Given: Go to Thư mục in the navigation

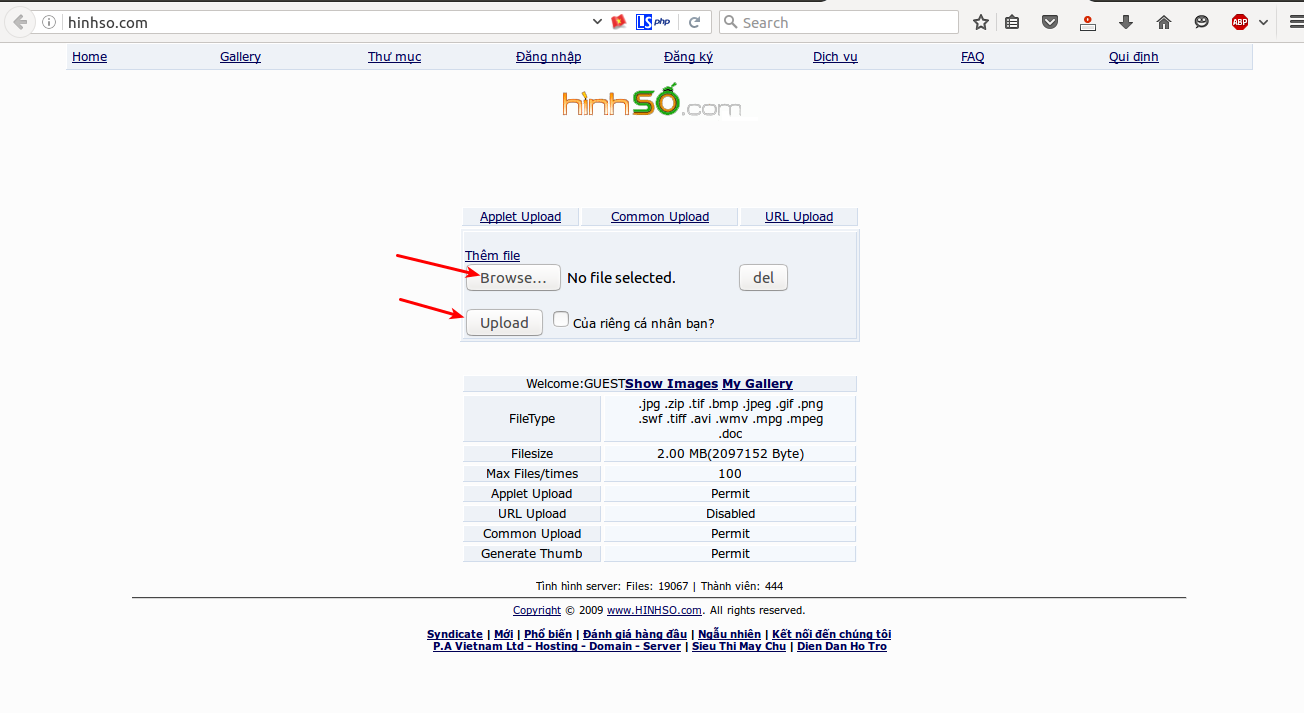Looking at the screenshot, I should coord(394,57).
